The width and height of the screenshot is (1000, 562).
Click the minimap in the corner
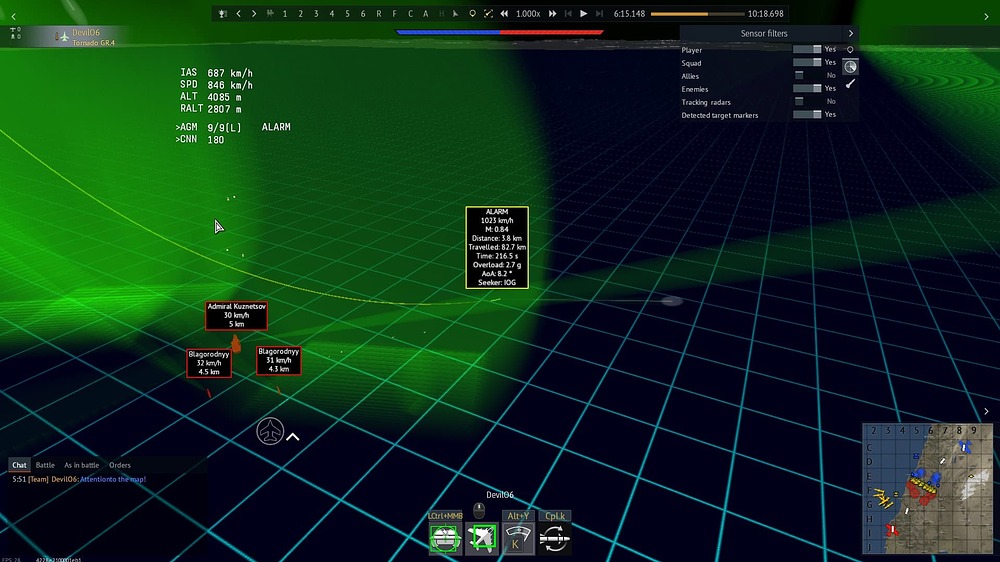click(x=927, y=489)
